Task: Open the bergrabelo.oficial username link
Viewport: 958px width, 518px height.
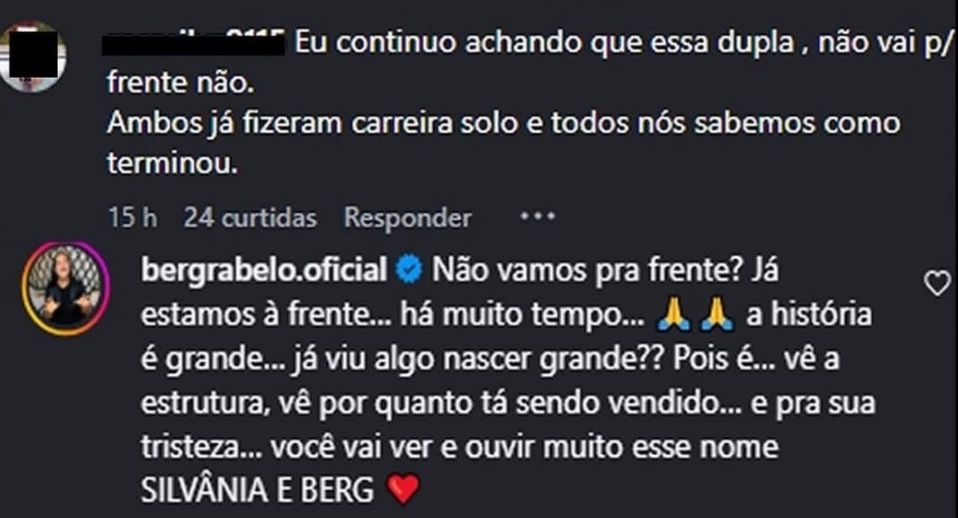Action: [264, 271]
